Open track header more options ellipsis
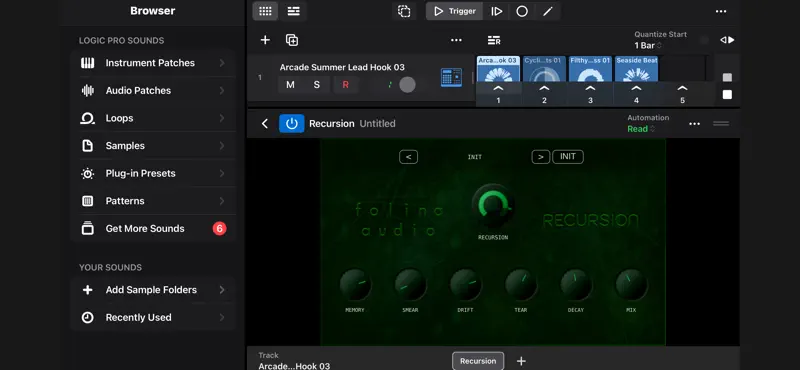The width and height of the screenshot is (800, 370). pyautogui.click(x=456, y=40)
